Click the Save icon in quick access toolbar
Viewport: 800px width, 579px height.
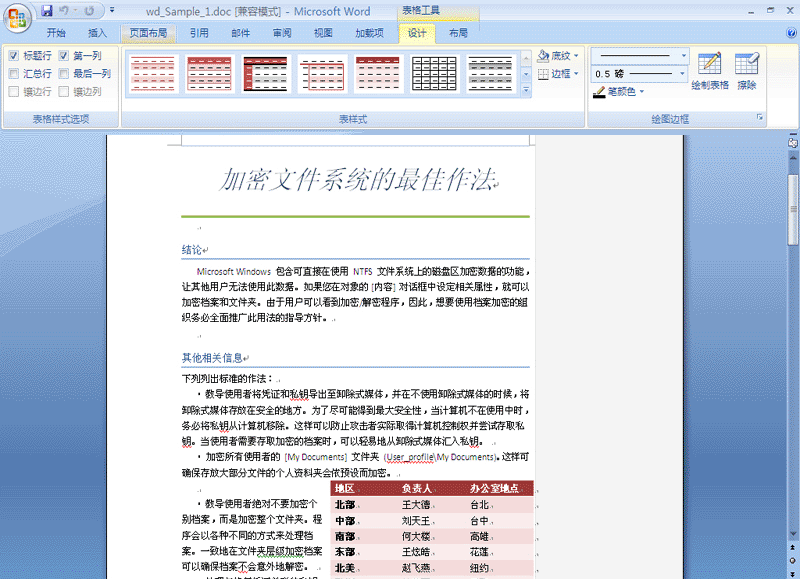(x=47, y=11)
